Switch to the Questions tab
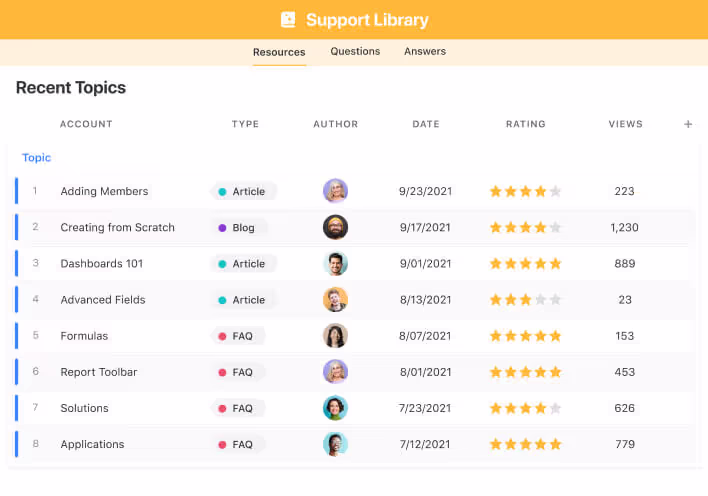The width and height of the screenshot is (708, 496). 355,51
